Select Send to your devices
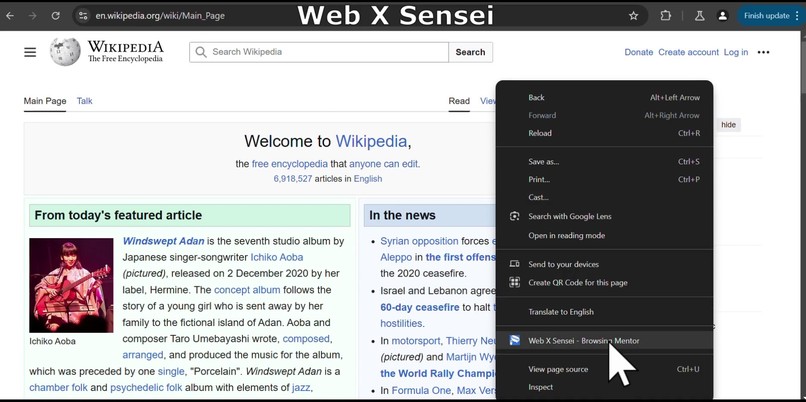 click(x=604, y=264)
